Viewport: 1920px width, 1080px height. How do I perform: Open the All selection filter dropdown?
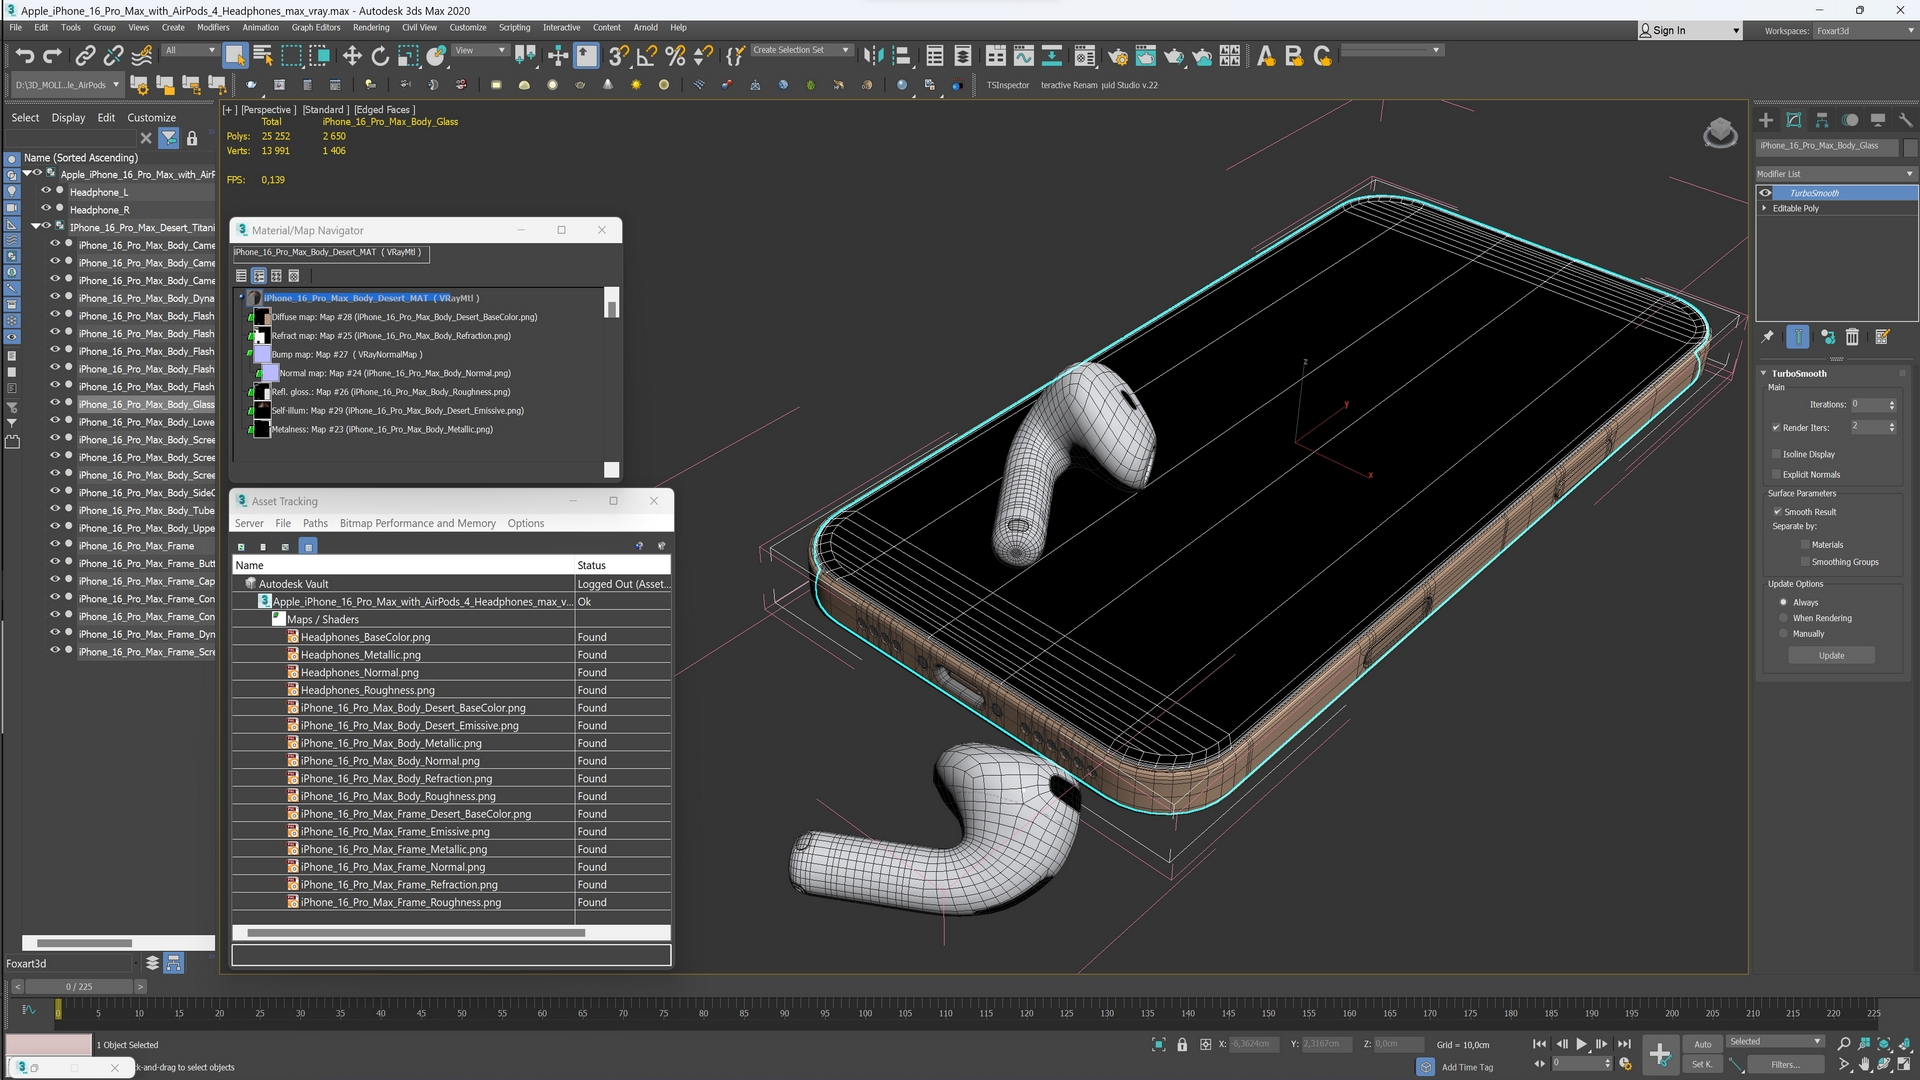(190, 50)
